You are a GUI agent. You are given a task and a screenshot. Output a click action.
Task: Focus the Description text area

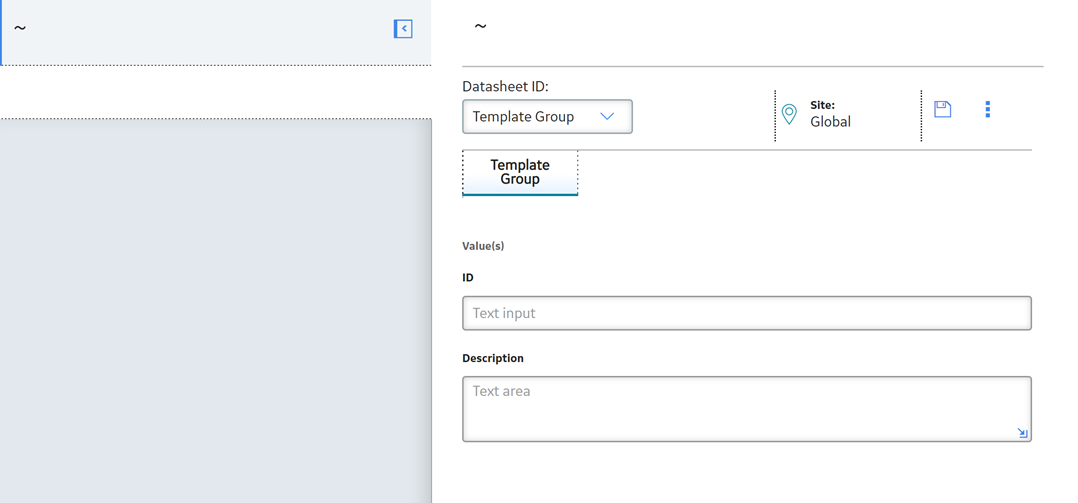747,409
